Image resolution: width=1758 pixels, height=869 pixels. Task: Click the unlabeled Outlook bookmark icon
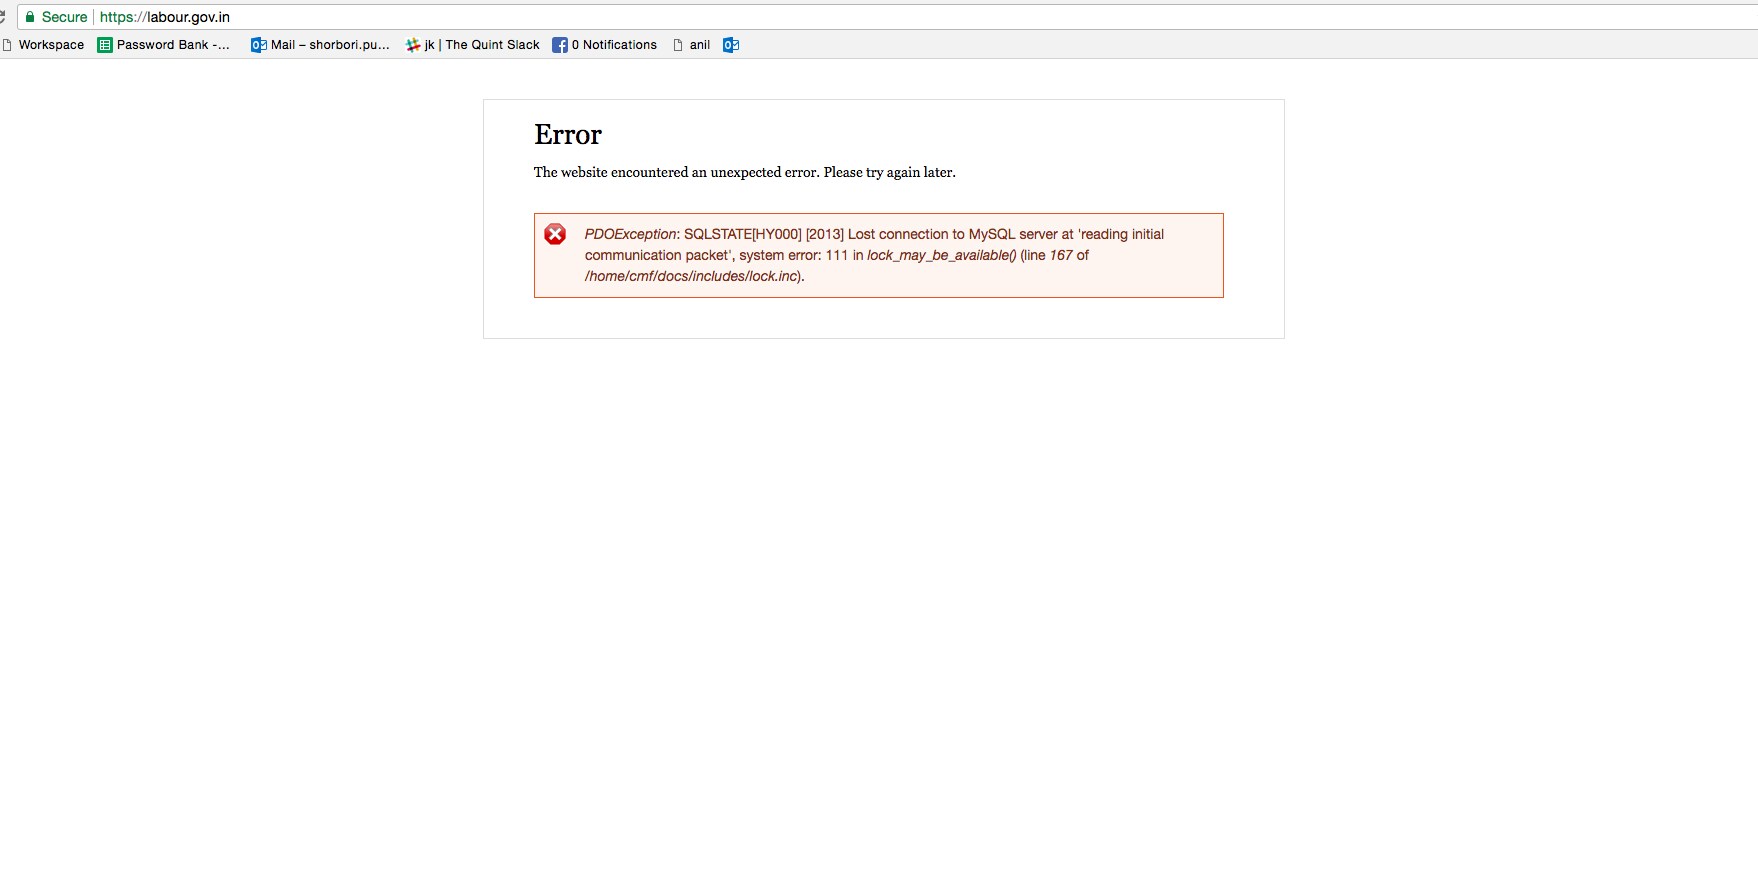tap(731, 45)
